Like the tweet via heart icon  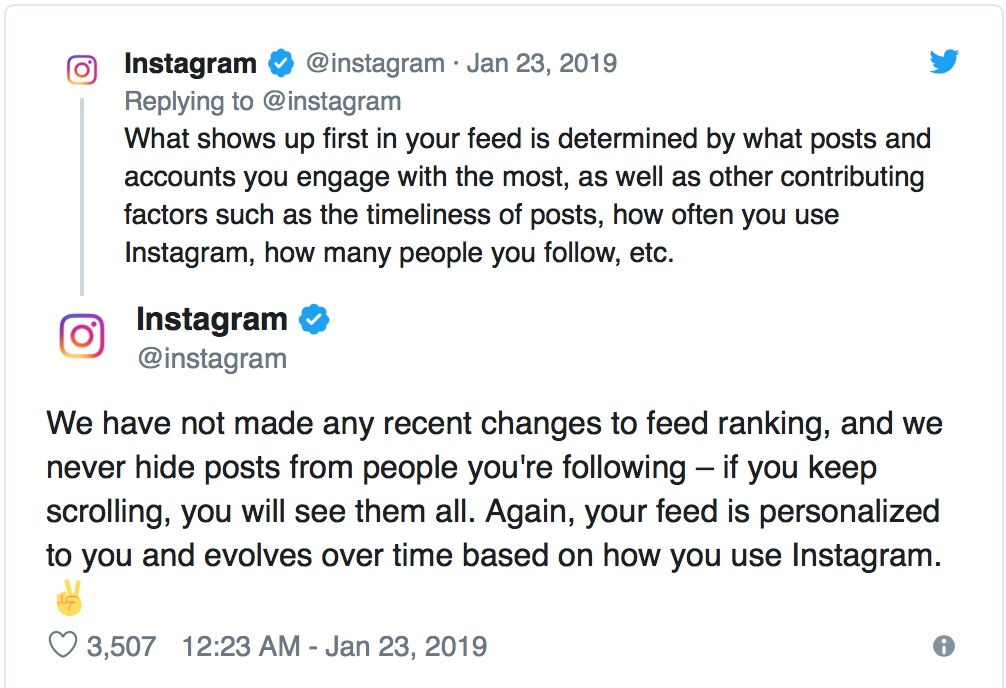coord(63,645)
